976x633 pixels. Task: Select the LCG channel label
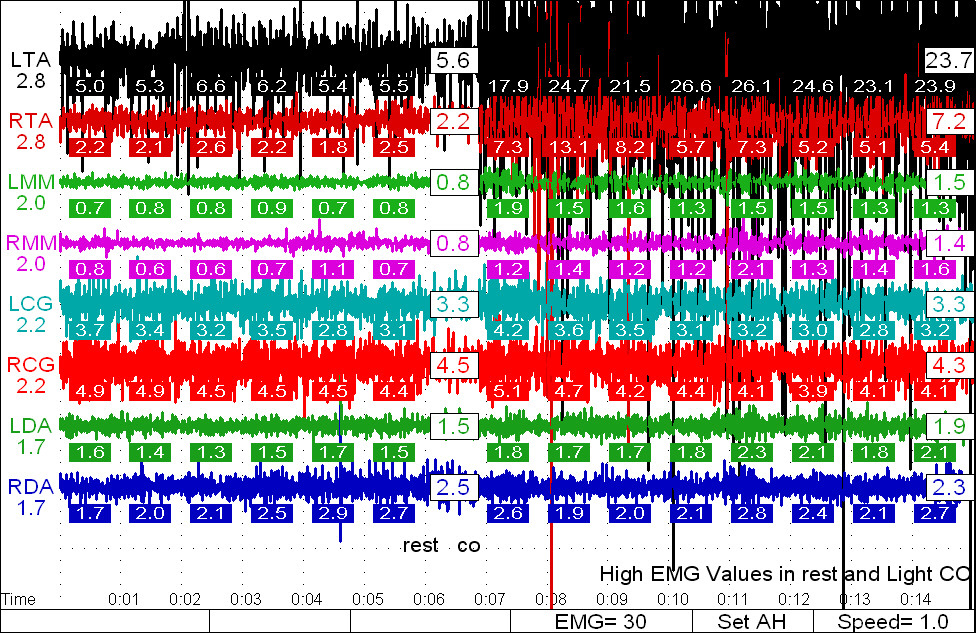30,304
